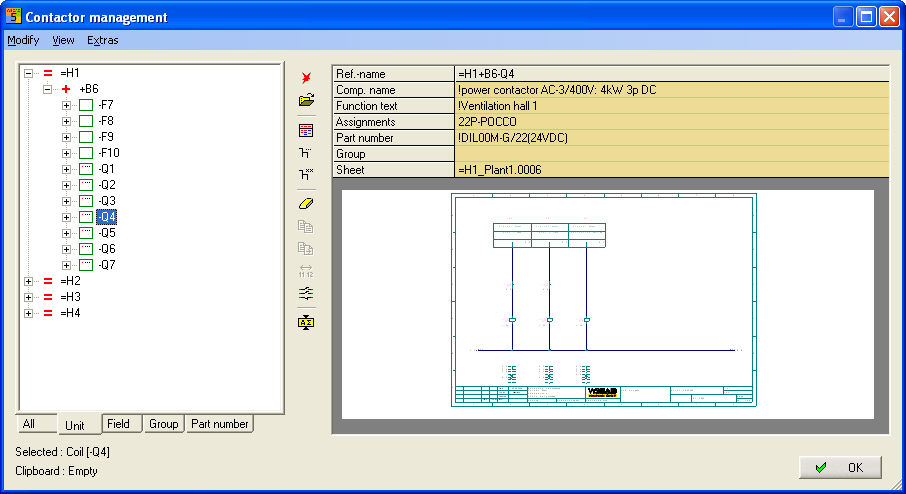The height and width of the screenshot is (494, 906).
Task: Switch to the Group tab
Action: click(164, 424)
